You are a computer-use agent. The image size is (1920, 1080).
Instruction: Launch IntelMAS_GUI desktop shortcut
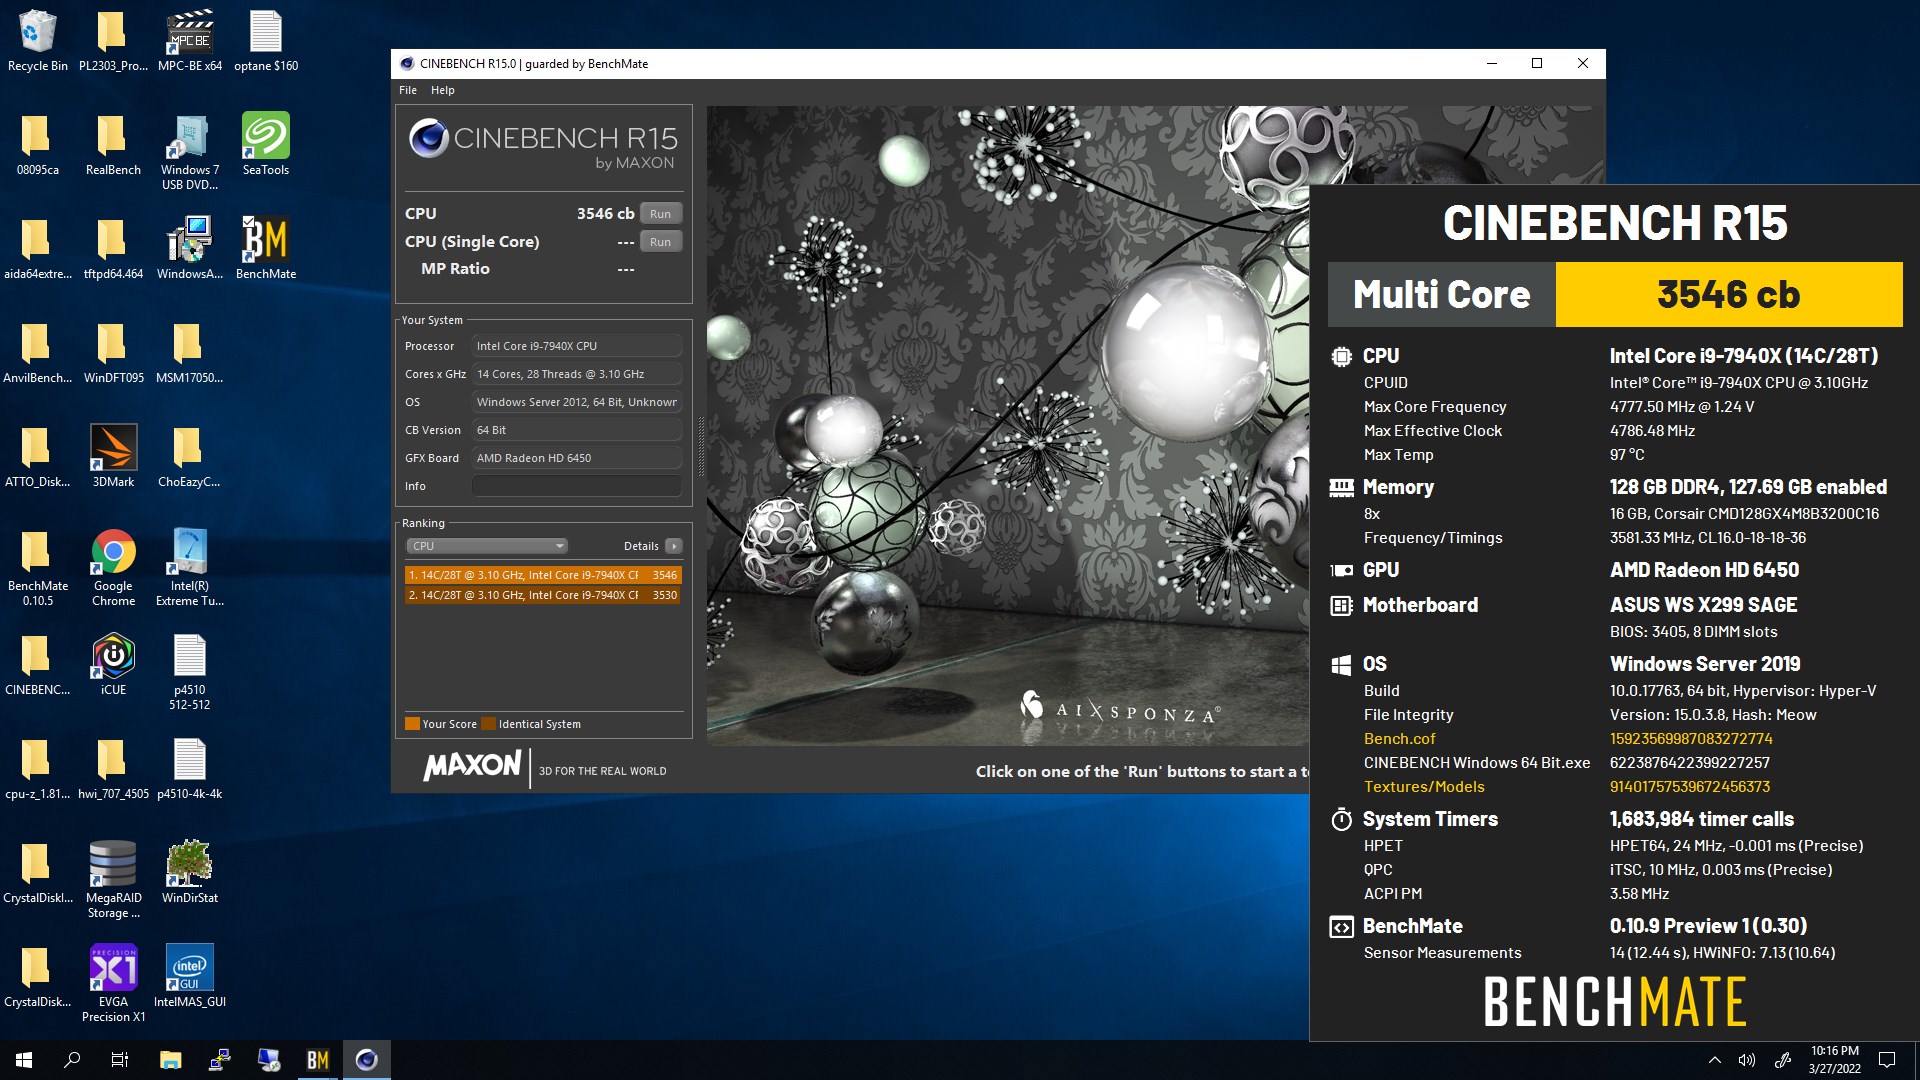click(x=190, y=976)
